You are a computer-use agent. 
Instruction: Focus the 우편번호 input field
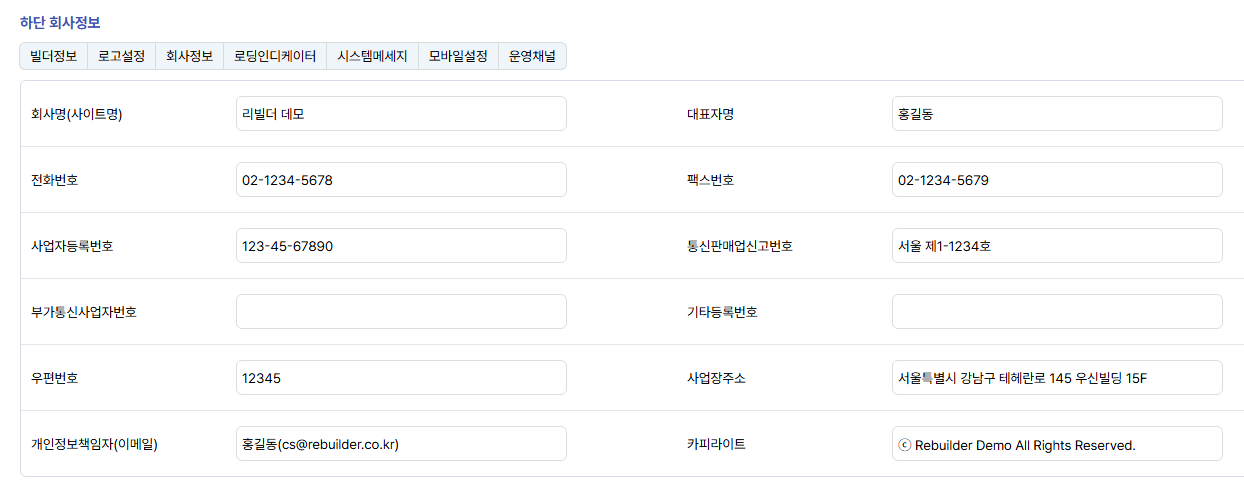click(x=401, y=378)
